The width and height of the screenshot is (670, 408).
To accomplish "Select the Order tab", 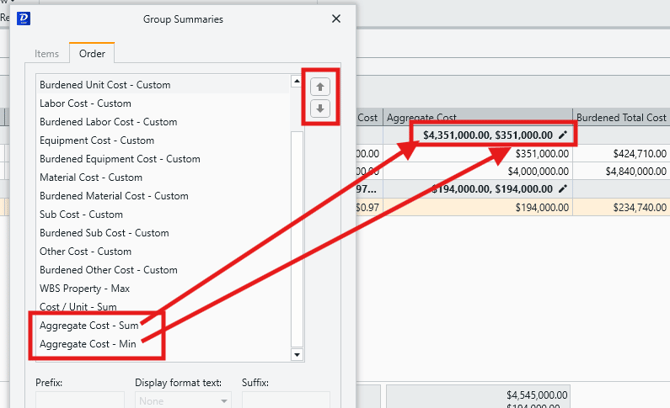I will tap(92, 54).
